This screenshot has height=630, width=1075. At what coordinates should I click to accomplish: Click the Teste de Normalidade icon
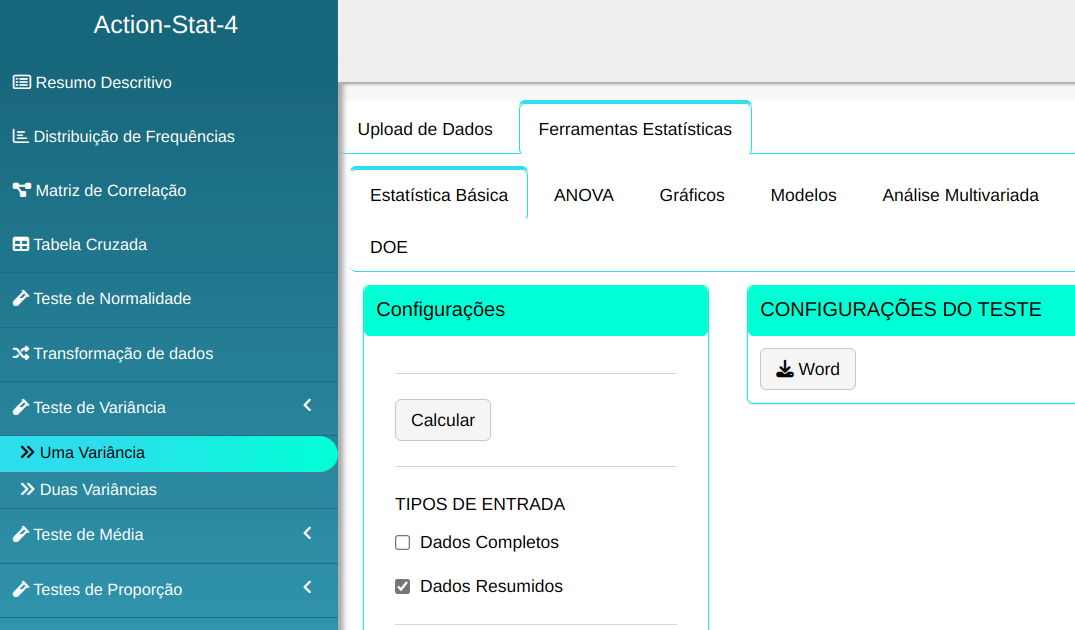point(20,298)
